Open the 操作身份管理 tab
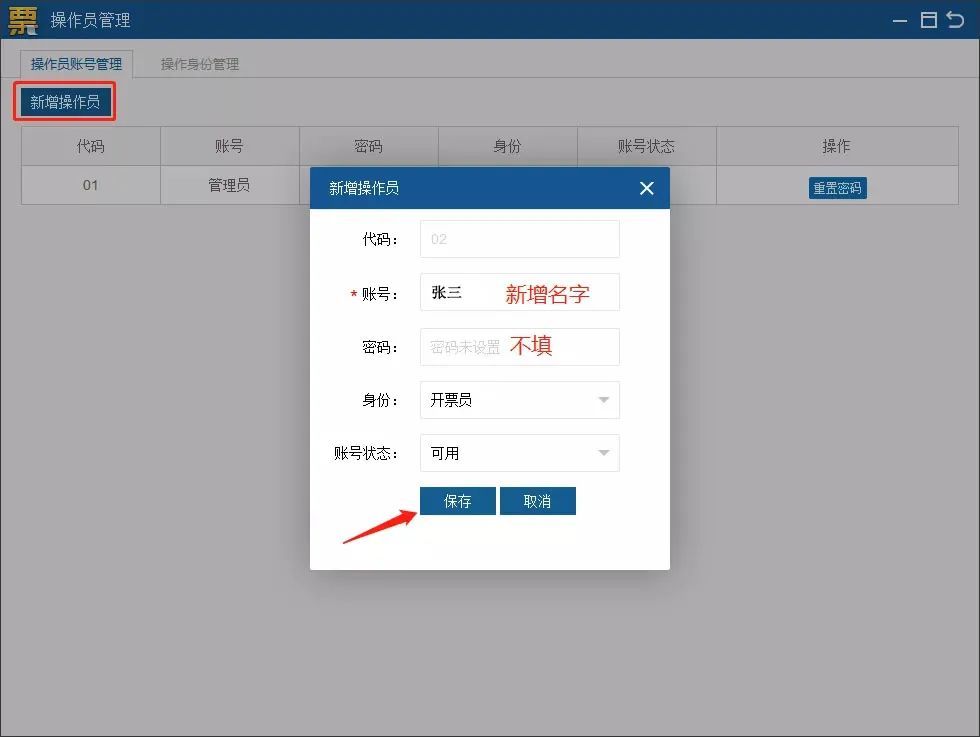The height and width of the screenshot is (737, 980). (200, 64)
